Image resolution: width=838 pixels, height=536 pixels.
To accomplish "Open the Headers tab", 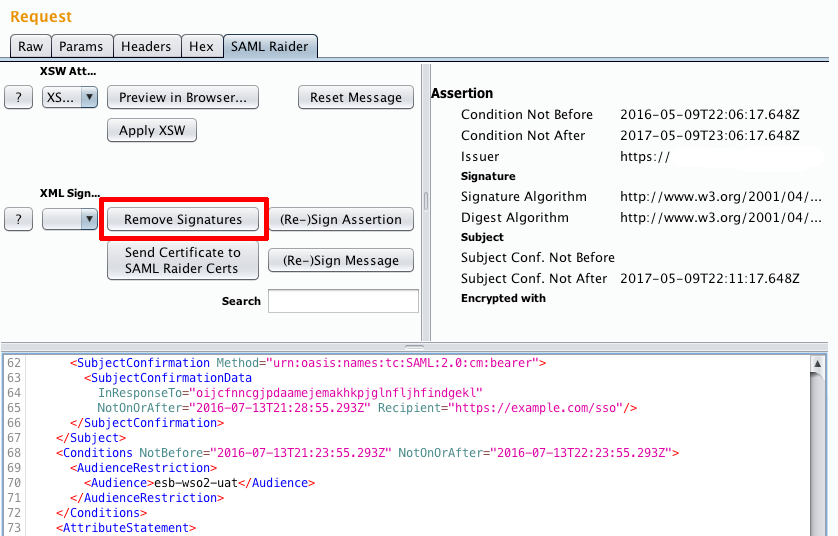I will click(x=146, y=46).
